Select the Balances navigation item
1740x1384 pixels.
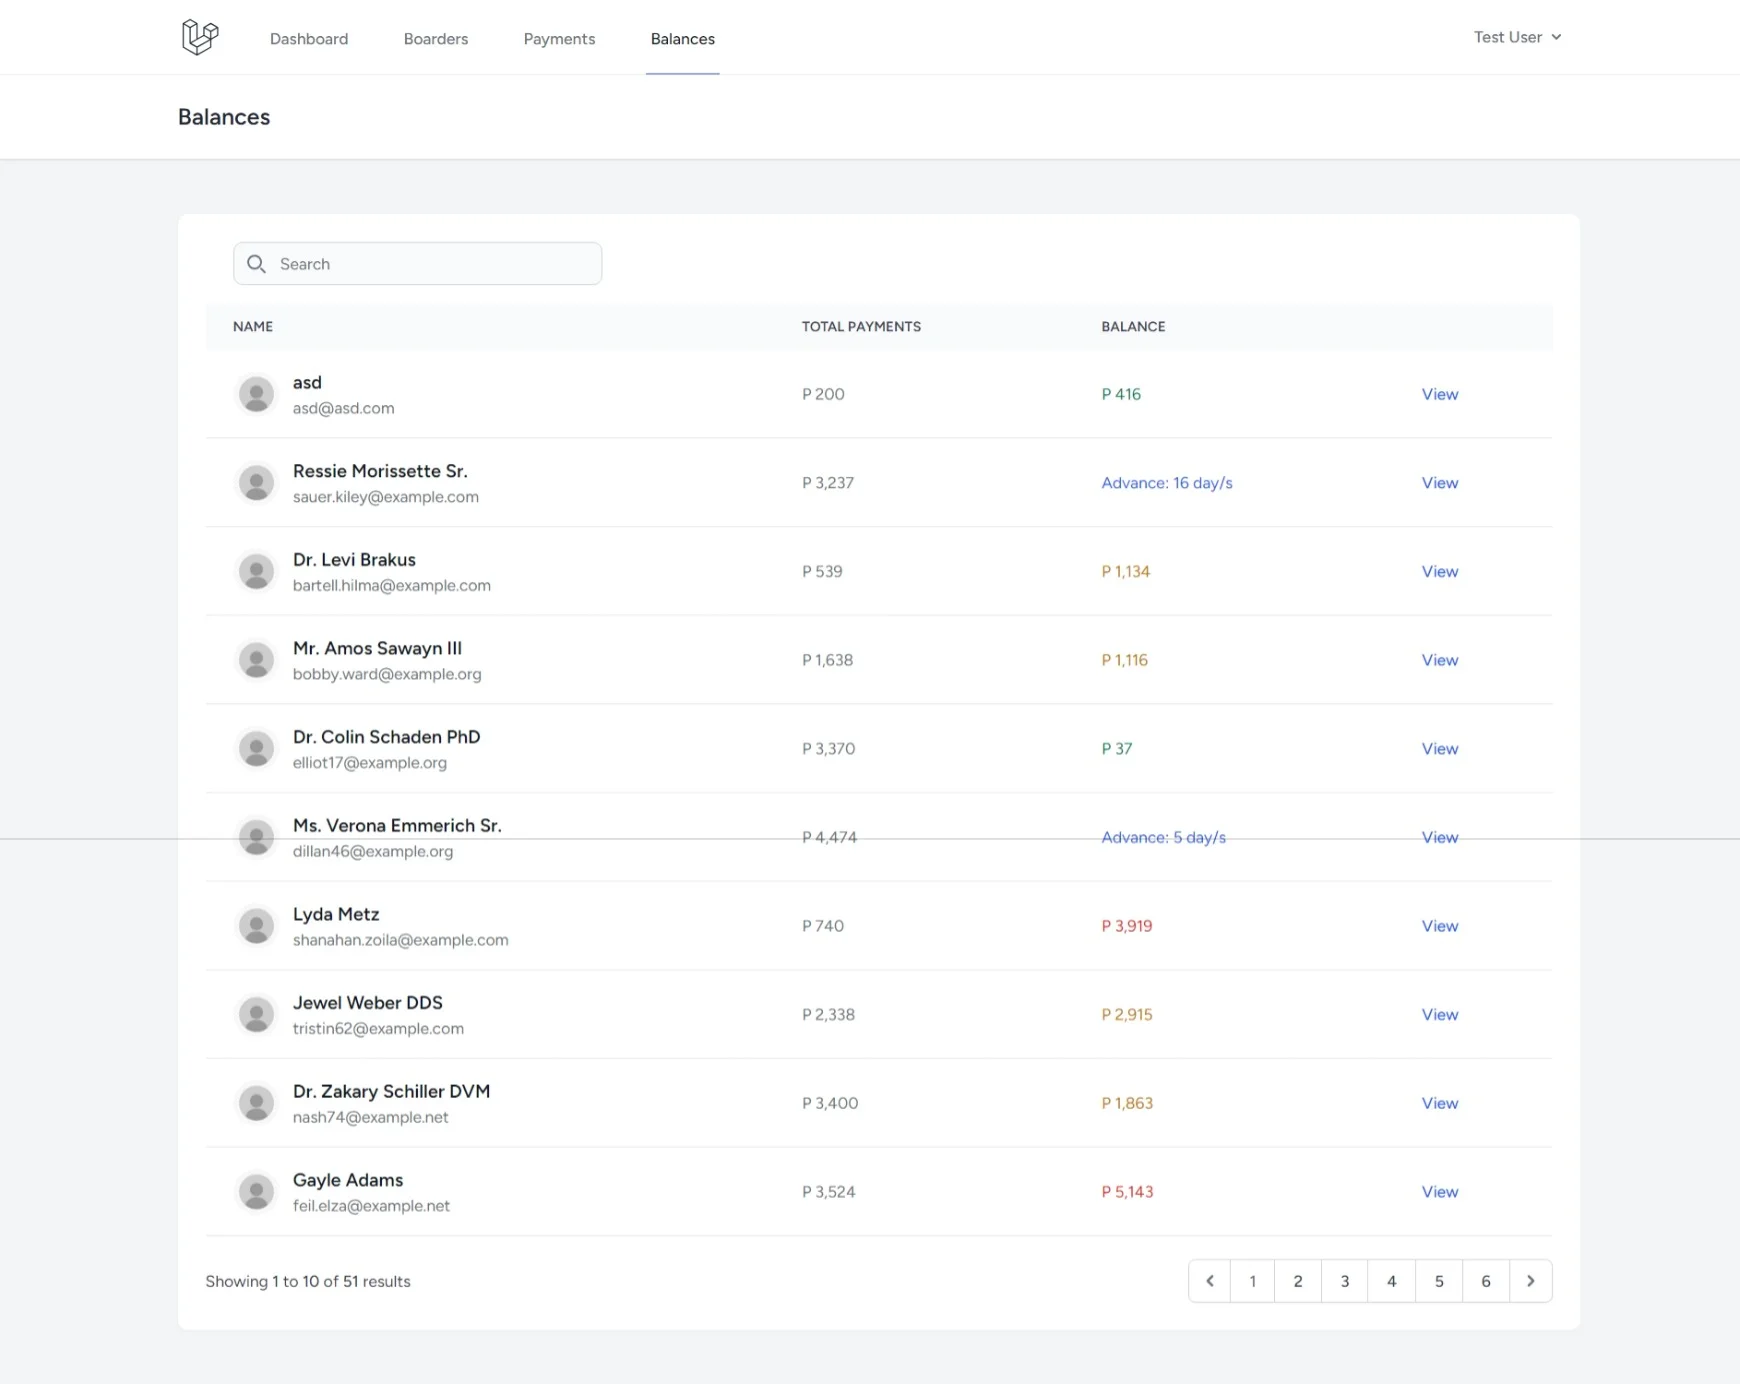683,39
